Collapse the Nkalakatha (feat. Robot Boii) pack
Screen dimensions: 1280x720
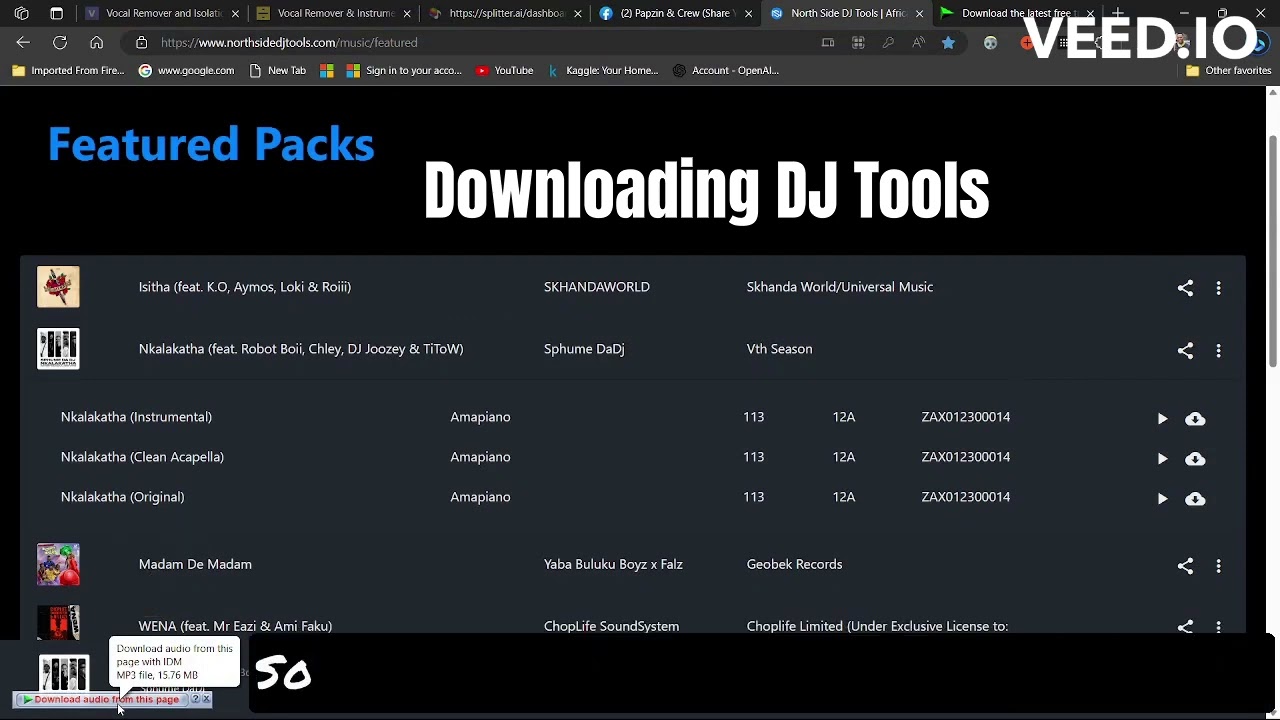tap(301, 349)
